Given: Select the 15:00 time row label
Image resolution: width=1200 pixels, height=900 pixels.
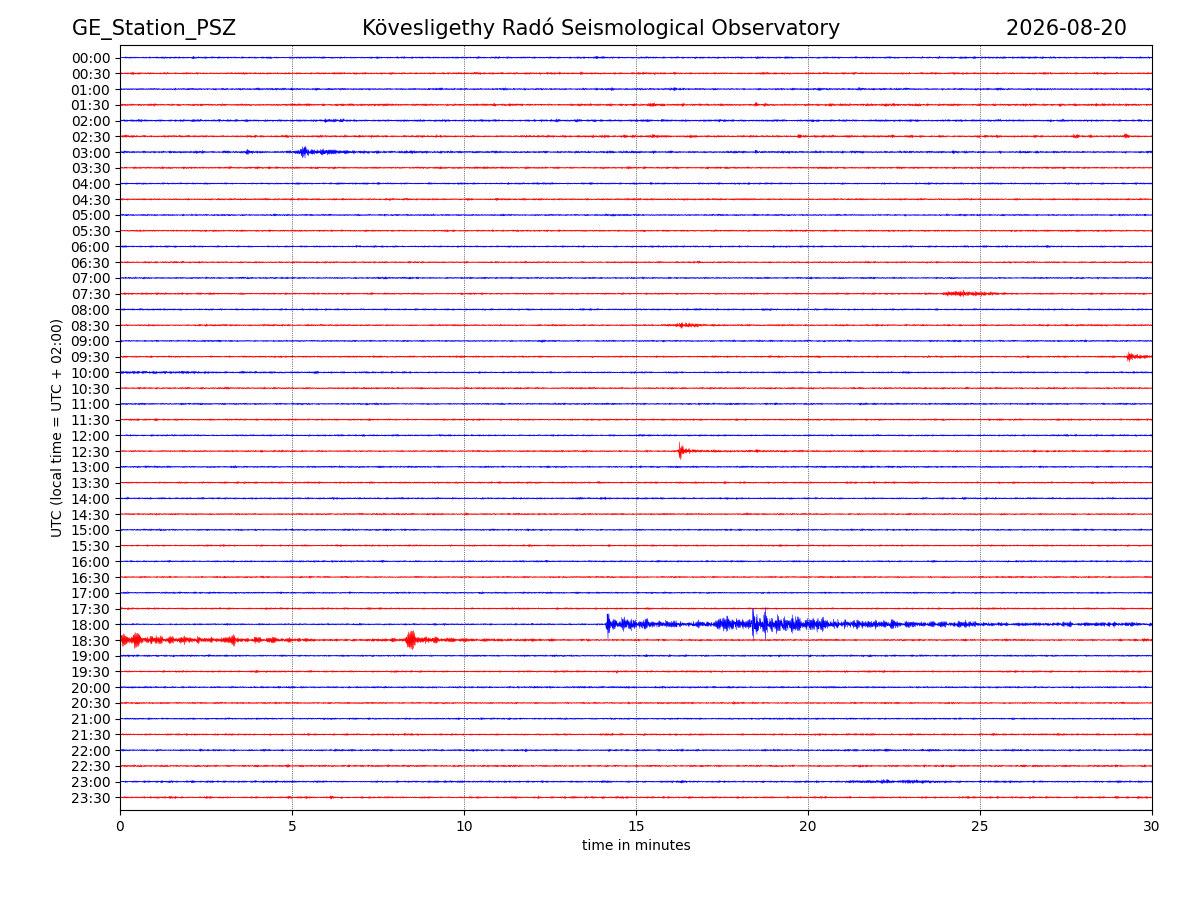Looking at the screenshot, I should pyautogui.click(x=91, y=530).
